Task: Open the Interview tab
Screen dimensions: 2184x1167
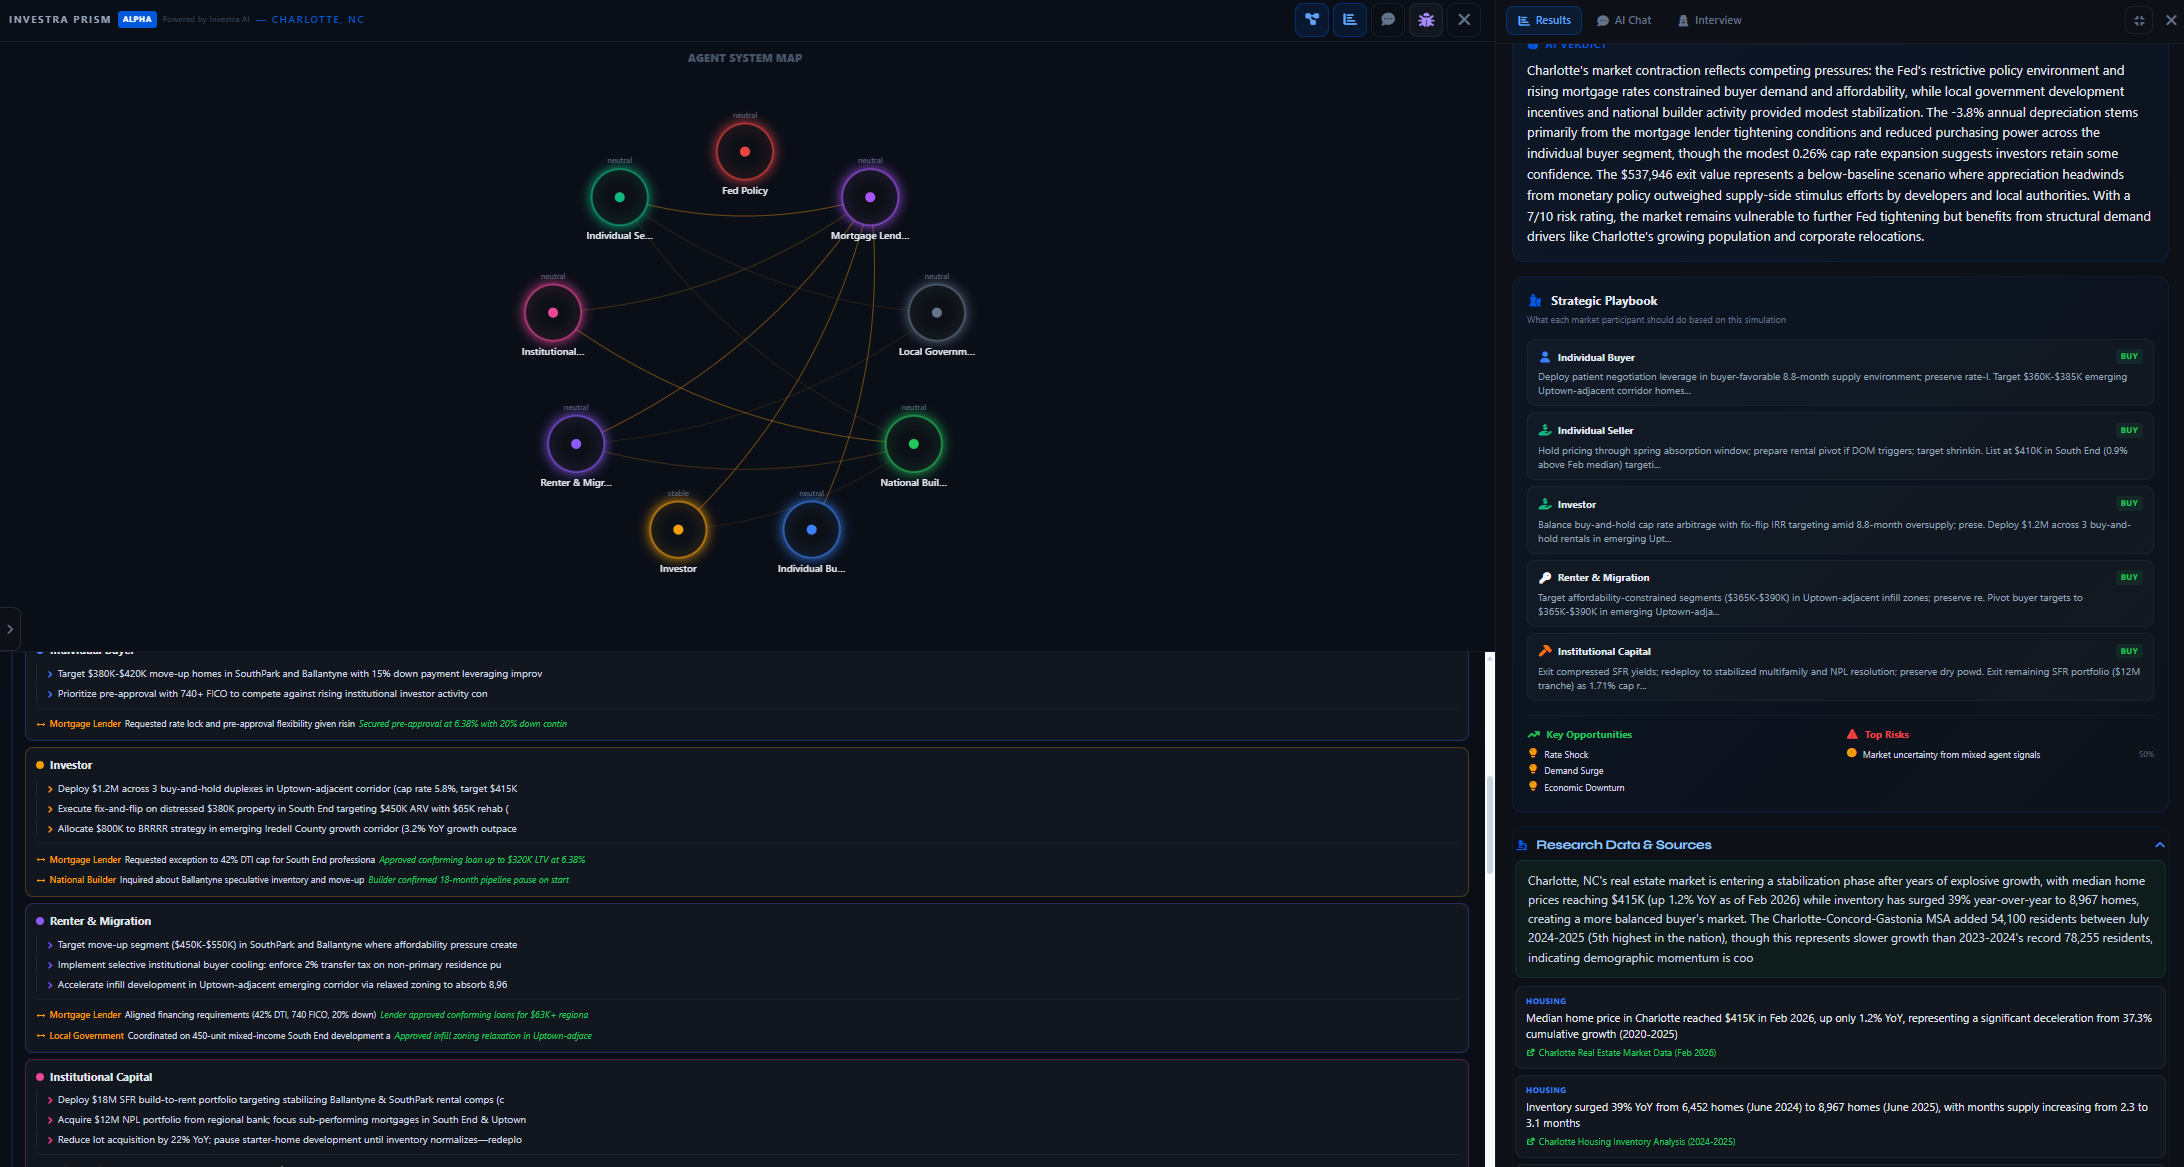Action: point(1709,20)
